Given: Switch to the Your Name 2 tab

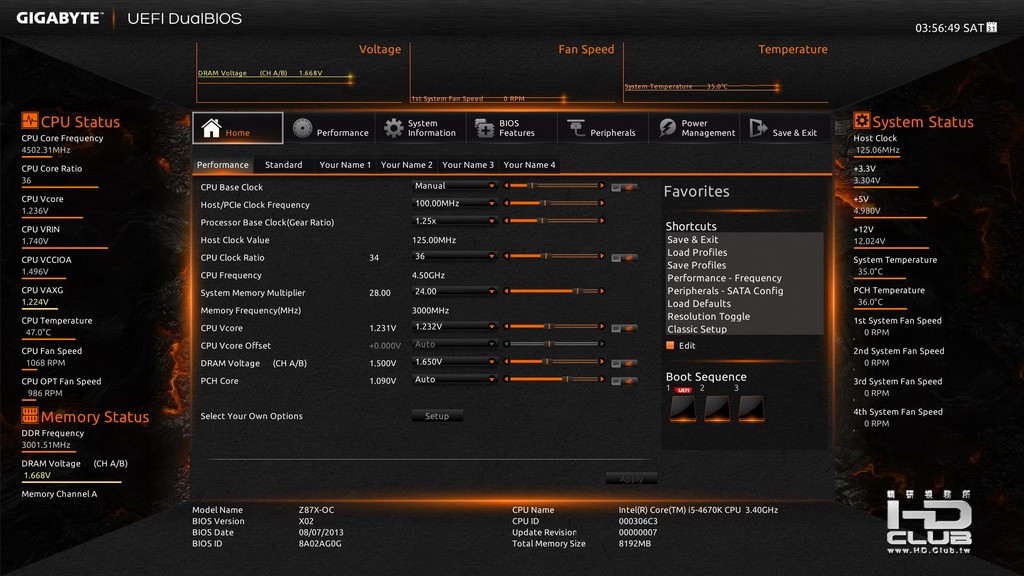Looking at the screenshot, I should 406,165.
